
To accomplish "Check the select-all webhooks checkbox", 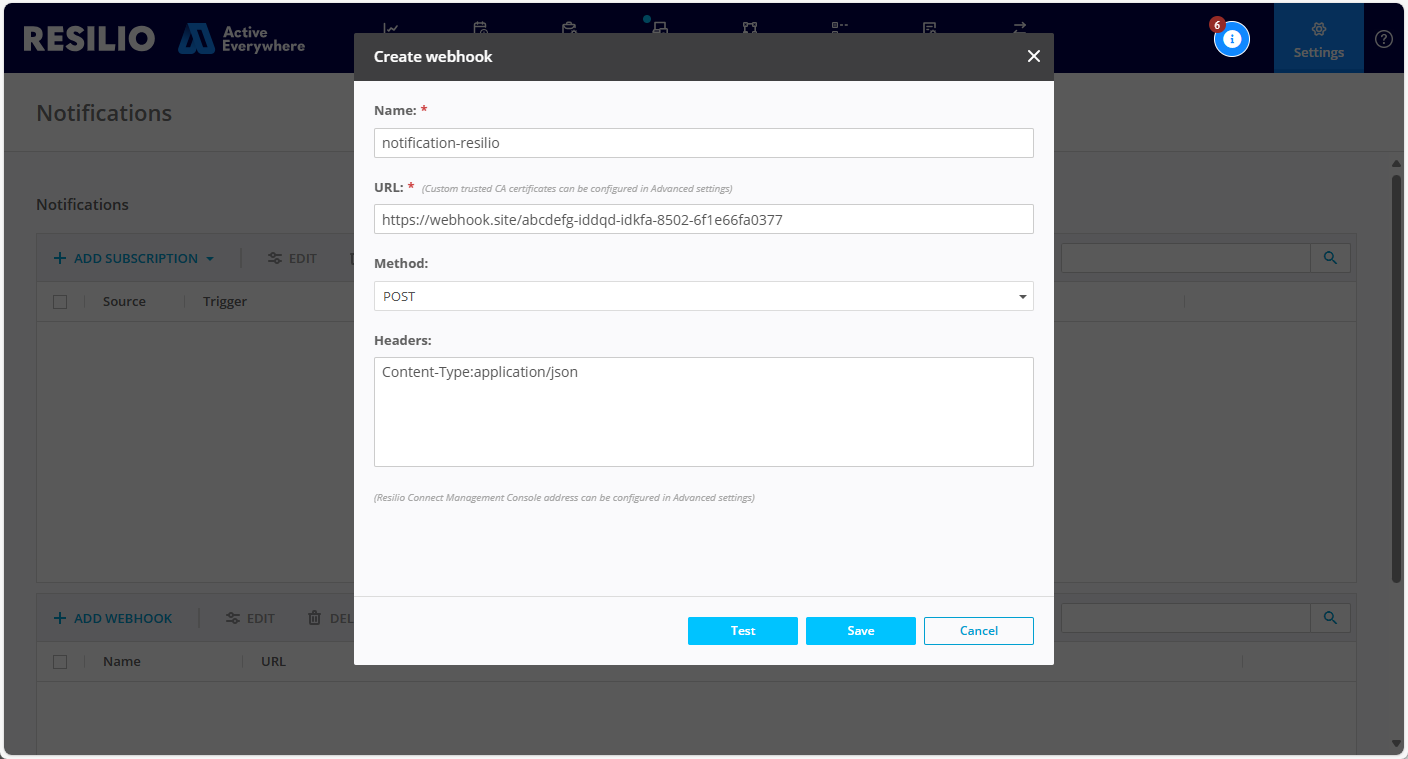I will 60,661.
